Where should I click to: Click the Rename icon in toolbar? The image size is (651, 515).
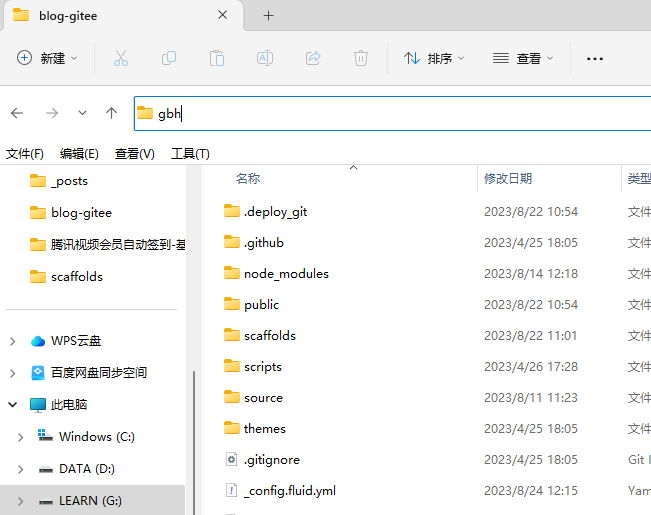[265, 58]
